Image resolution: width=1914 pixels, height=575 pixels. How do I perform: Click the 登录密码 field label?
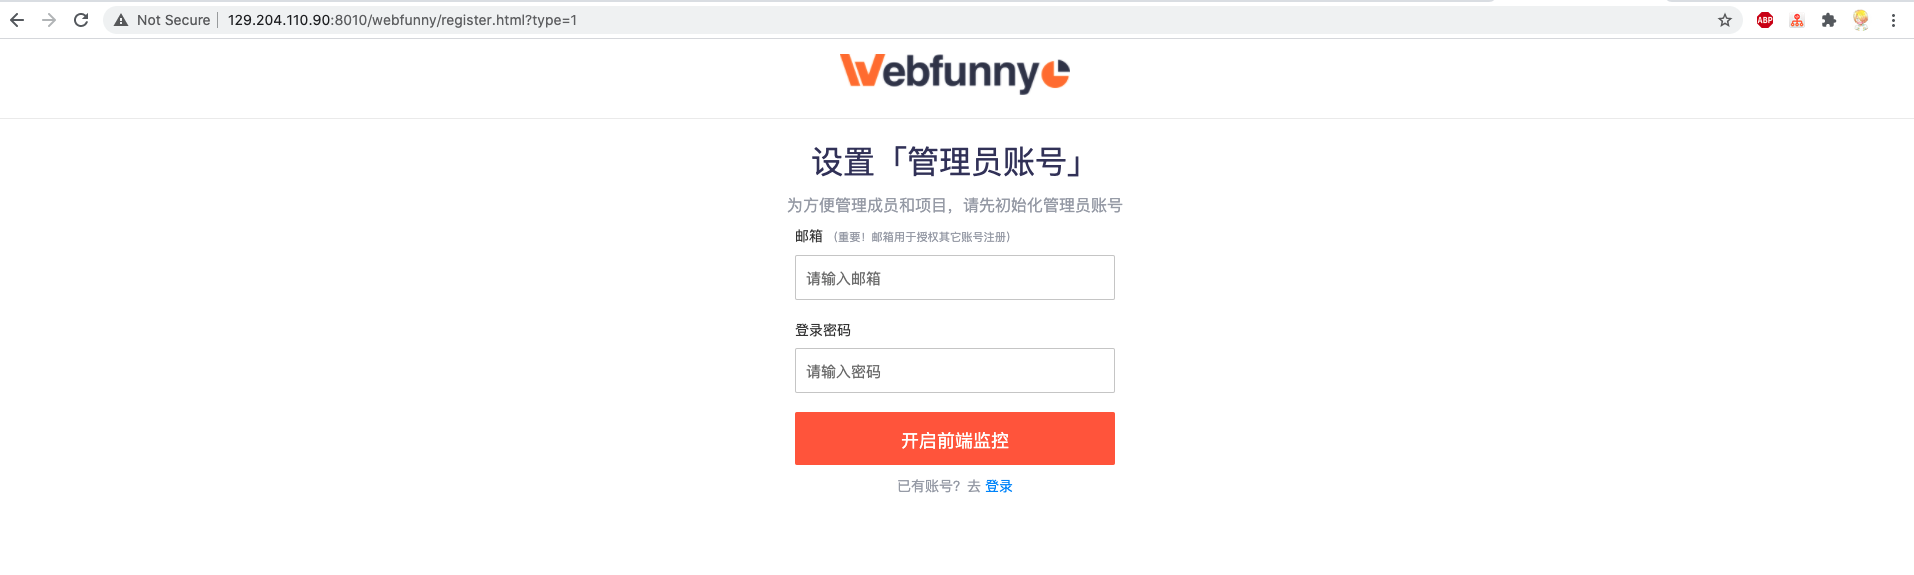tap(822, 330)
